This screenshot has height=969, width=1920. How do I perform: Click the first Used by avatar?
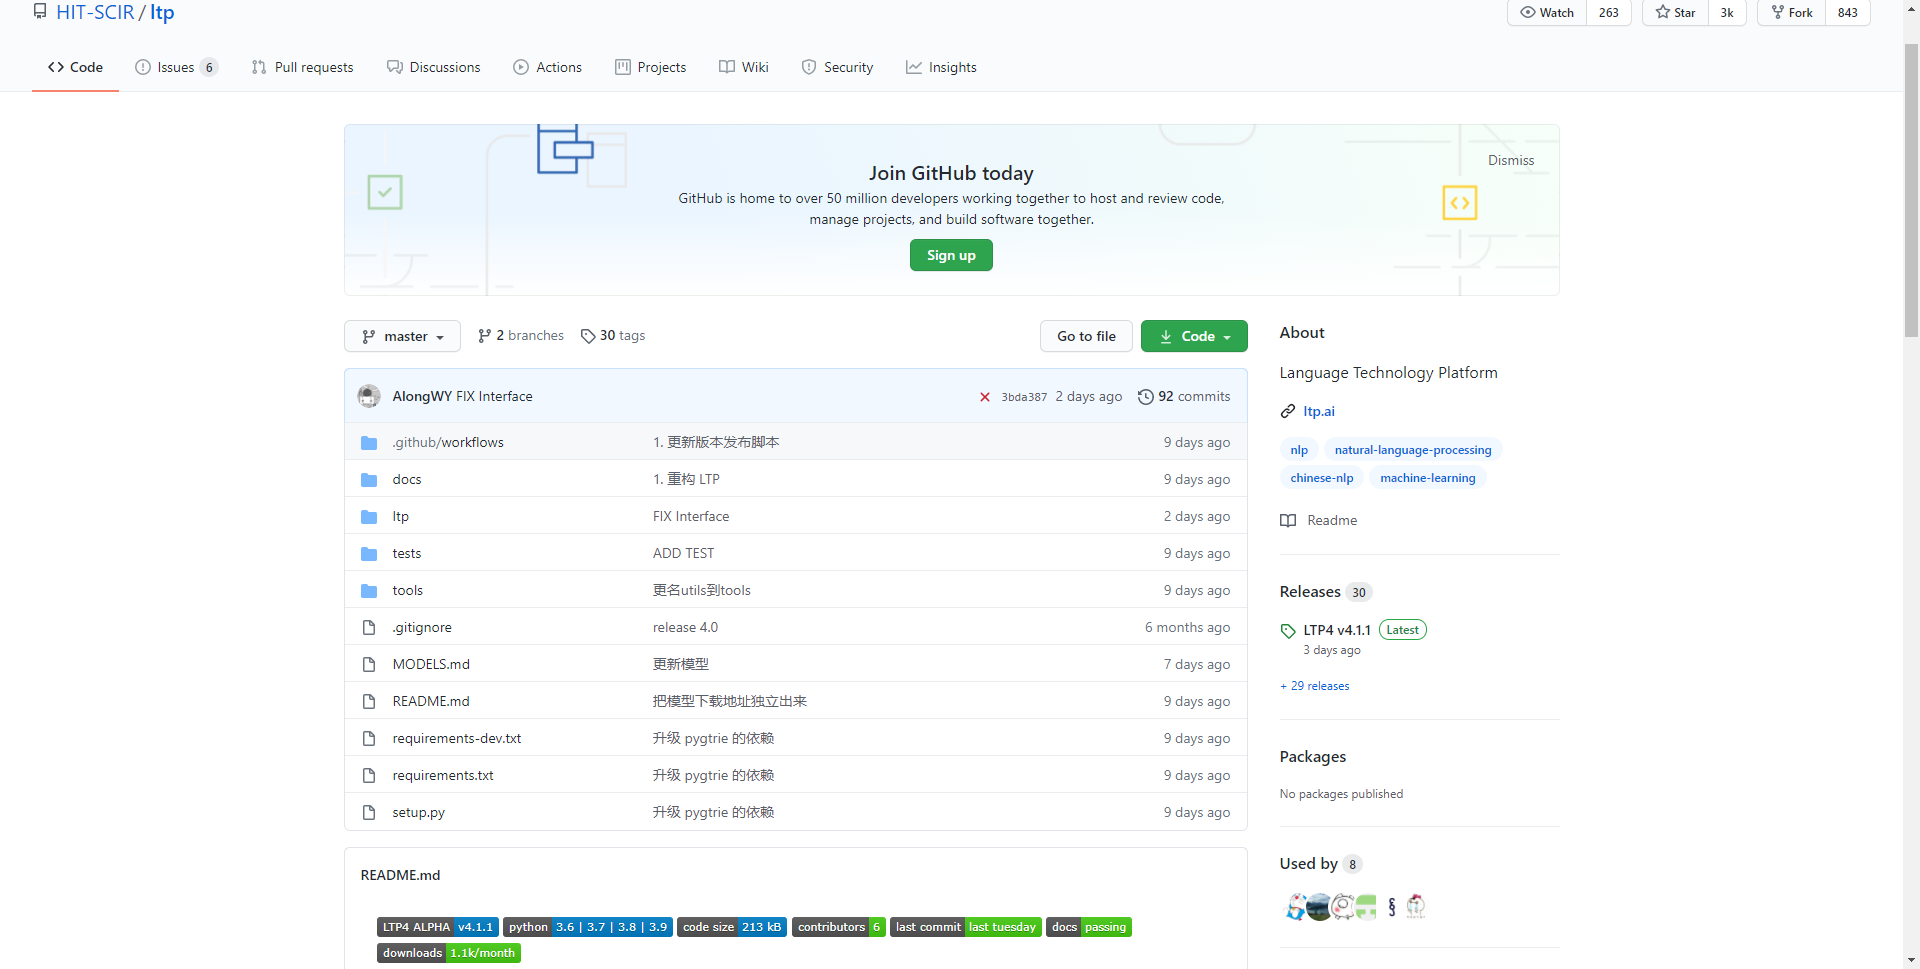(x=1294, y=907)
